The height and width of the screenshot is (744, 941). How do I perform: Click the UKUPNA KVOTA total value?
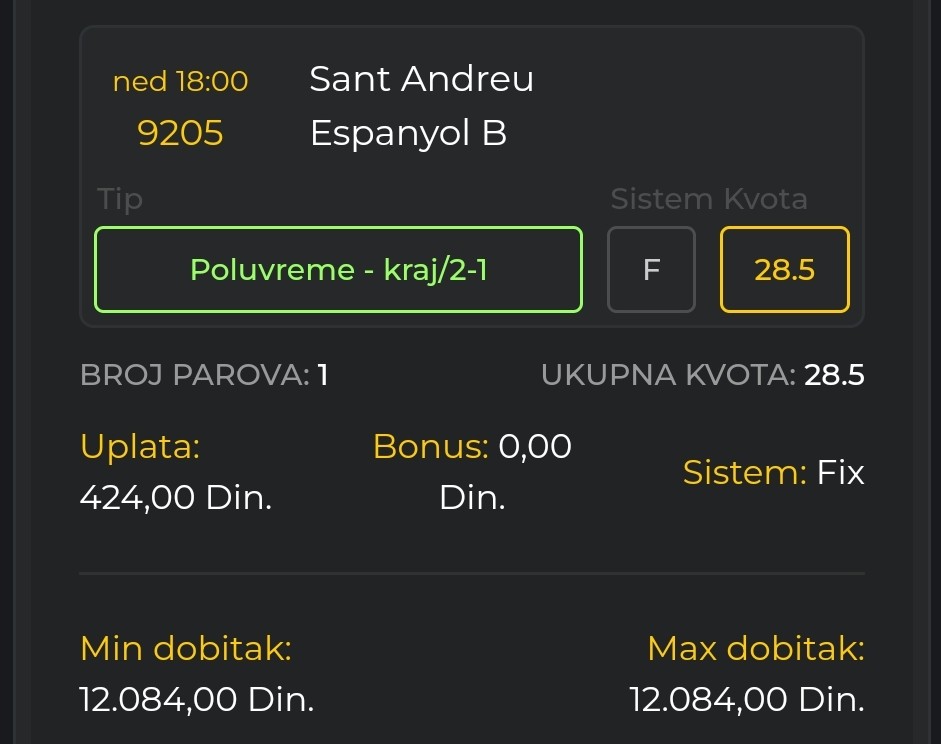point(834,375)
